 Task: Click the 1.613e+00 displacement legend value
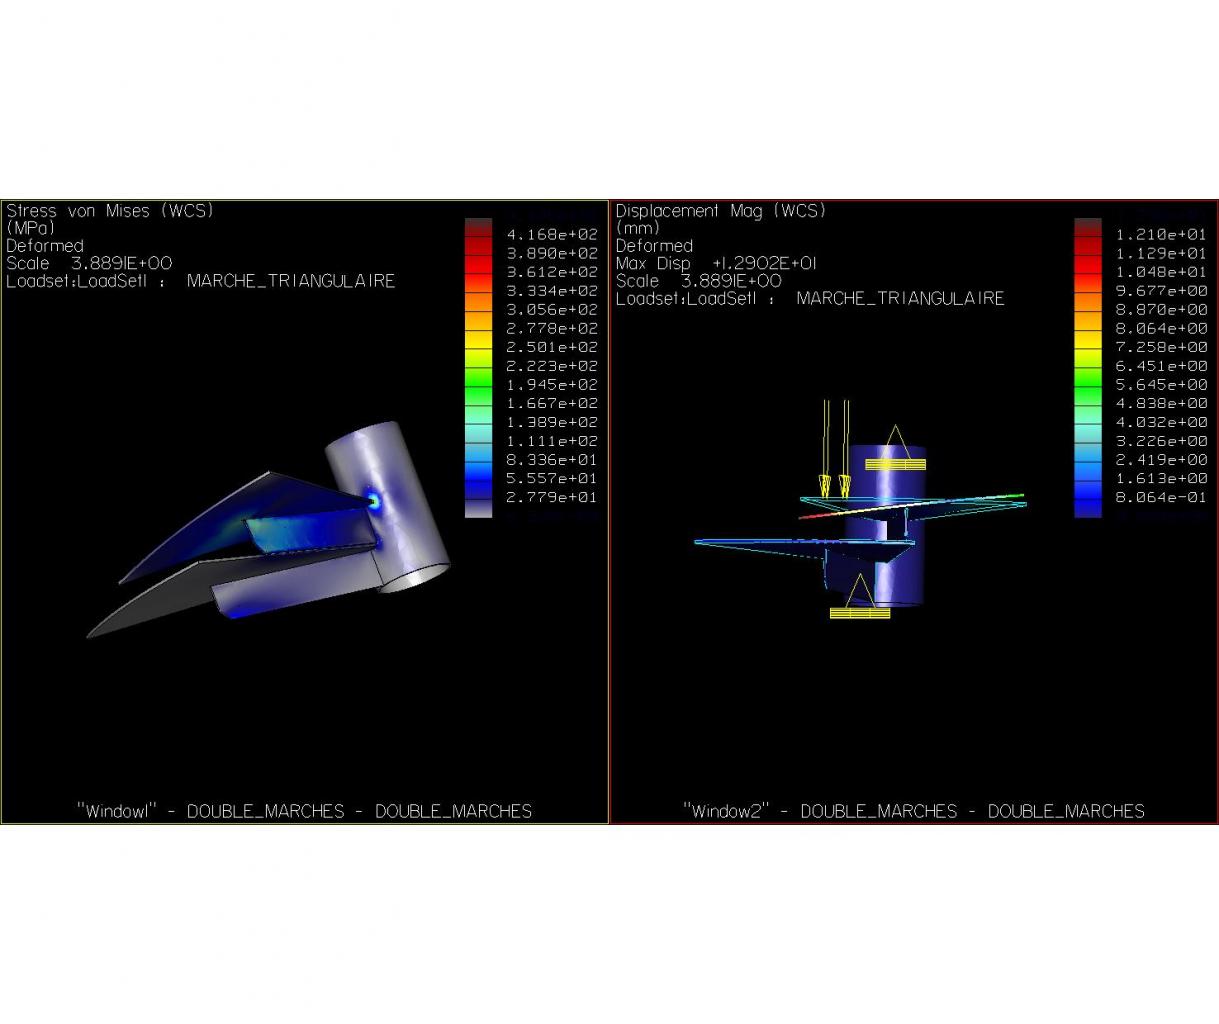pyautogui.click(x=1162, y=478)
